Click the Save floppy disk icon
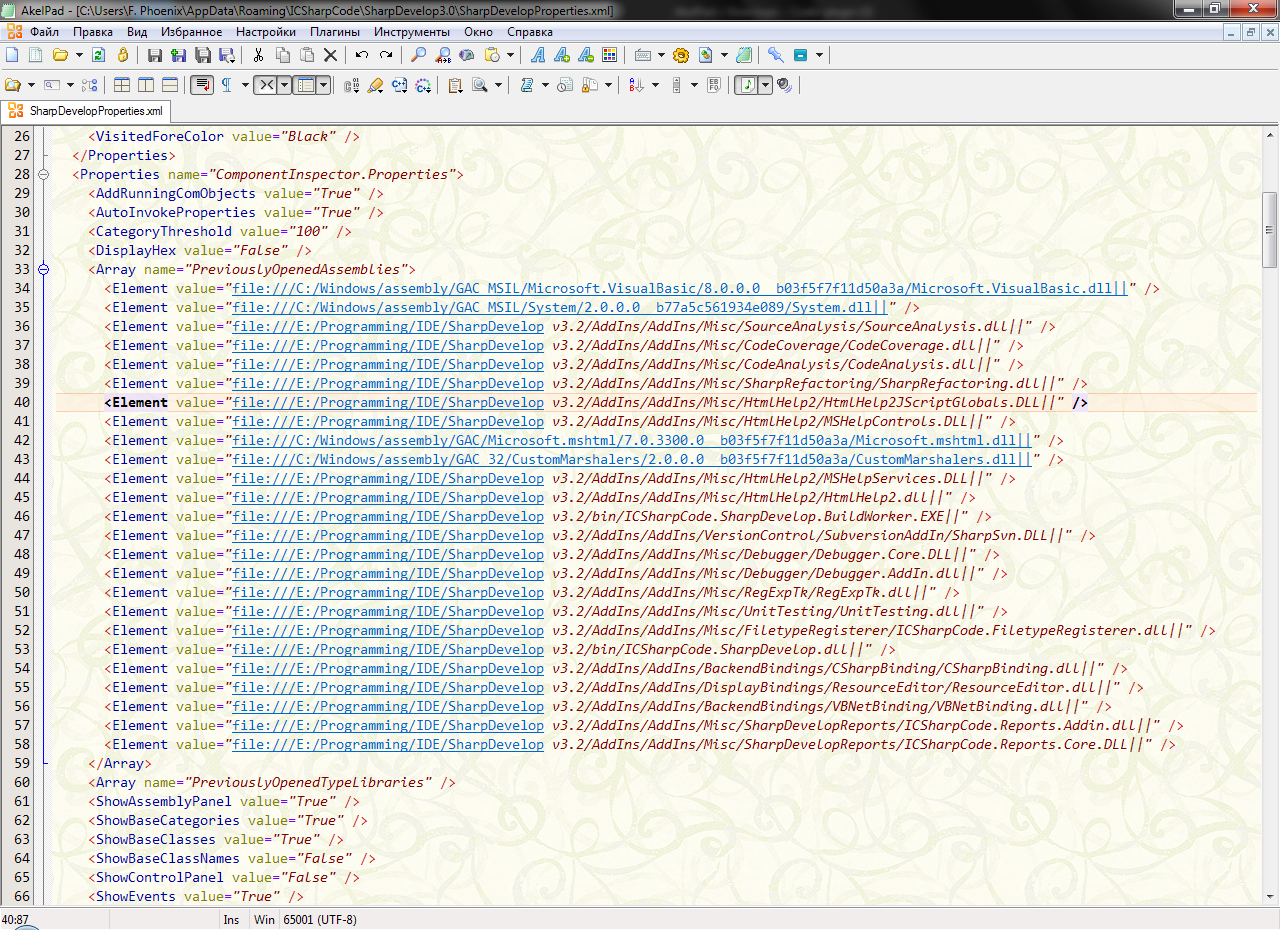 coord(155,55)
